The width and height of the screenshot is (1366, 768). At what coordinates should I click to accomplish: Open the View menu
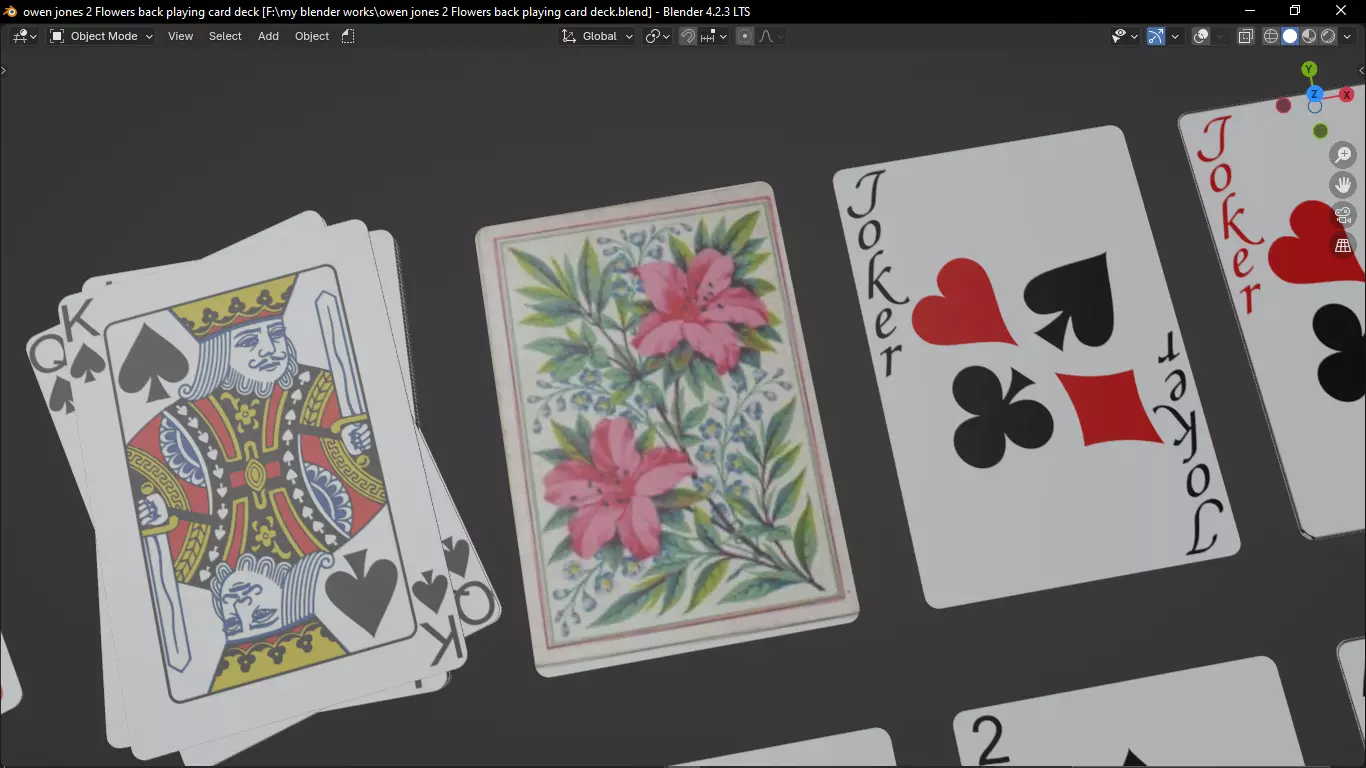[x=180, y=36]
